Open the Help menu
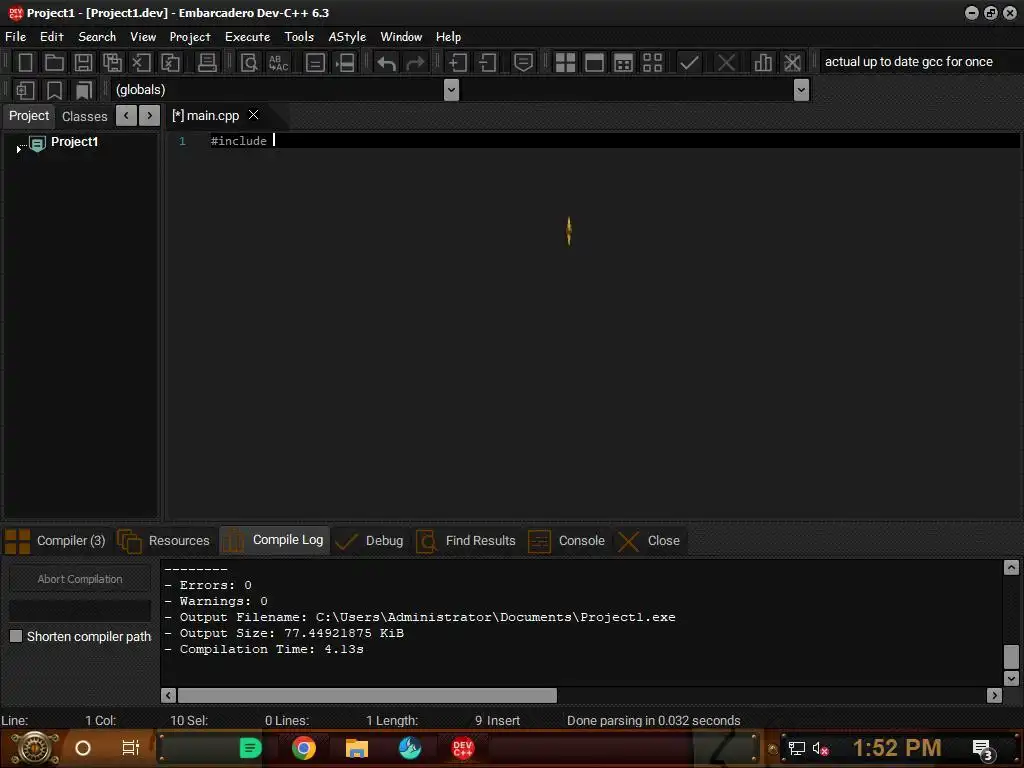 449,37
